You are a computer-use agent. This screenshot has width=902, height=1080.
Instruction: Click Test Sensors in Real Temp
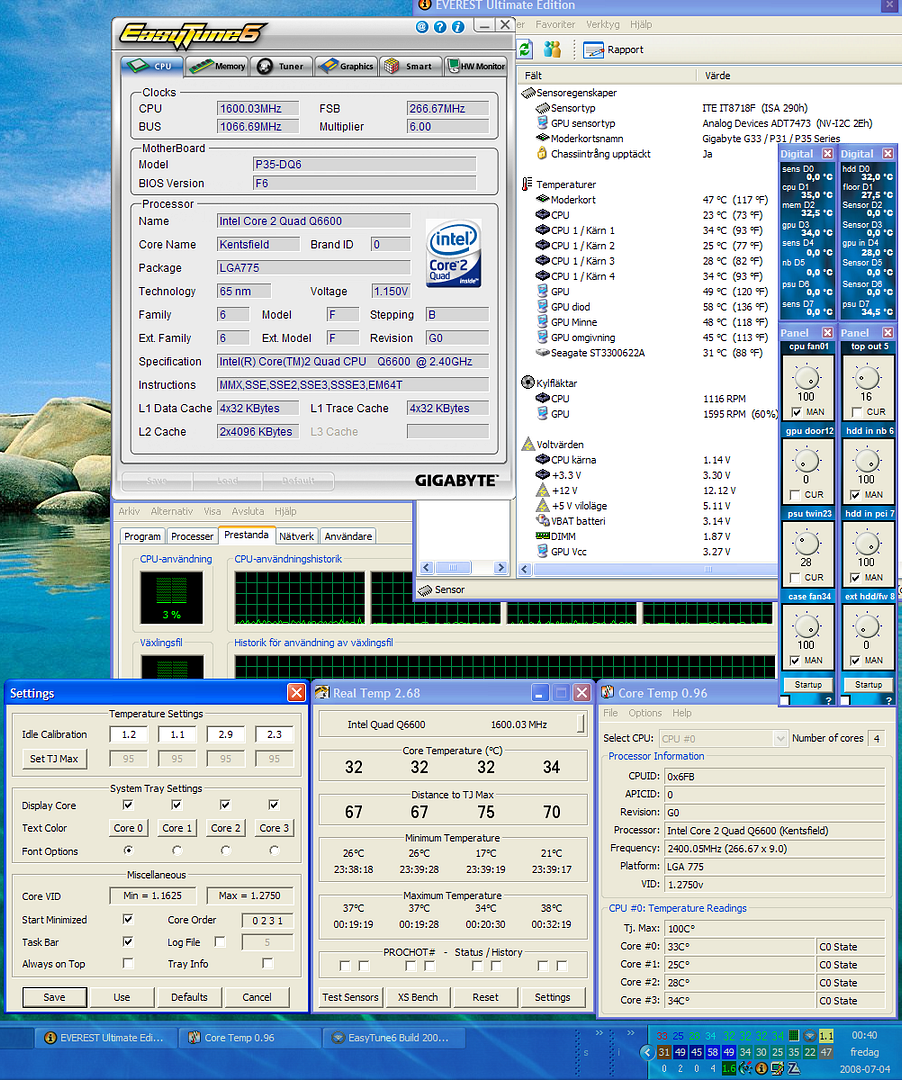pyautogui.click(x=350, y=997)
